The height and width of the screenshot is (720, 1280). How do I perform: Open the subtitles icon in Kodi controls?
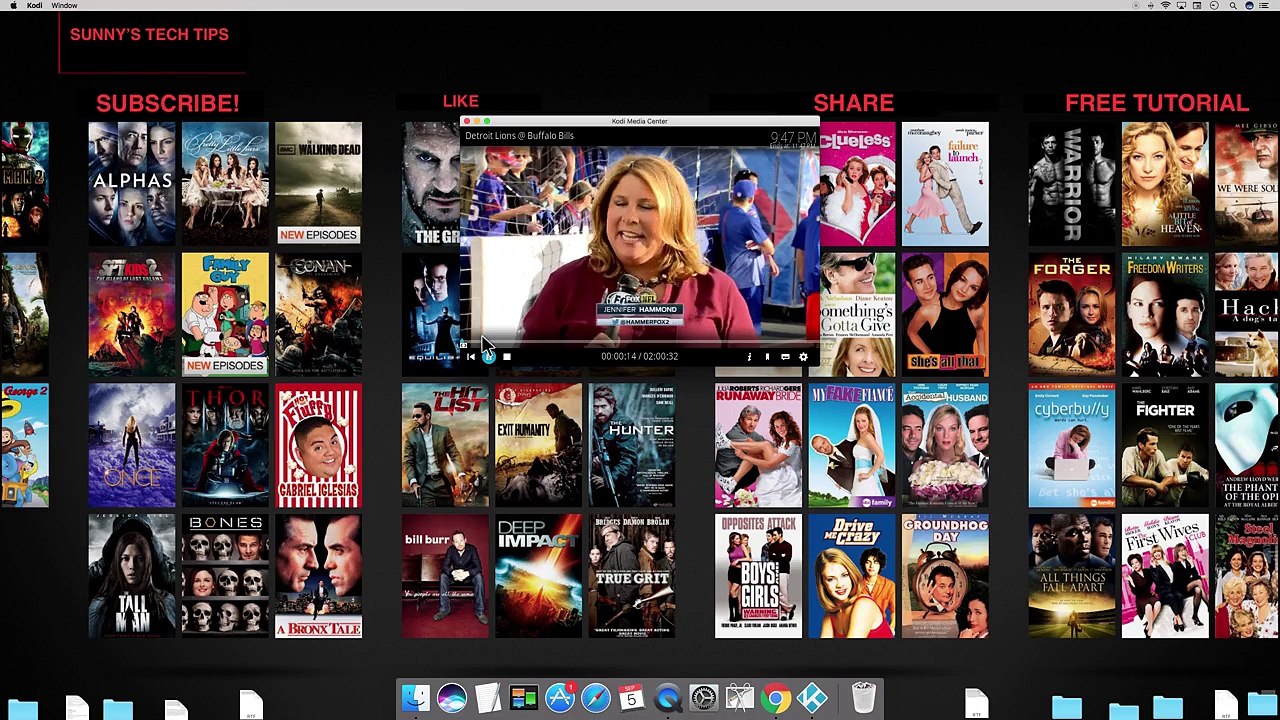coord(785,356)
